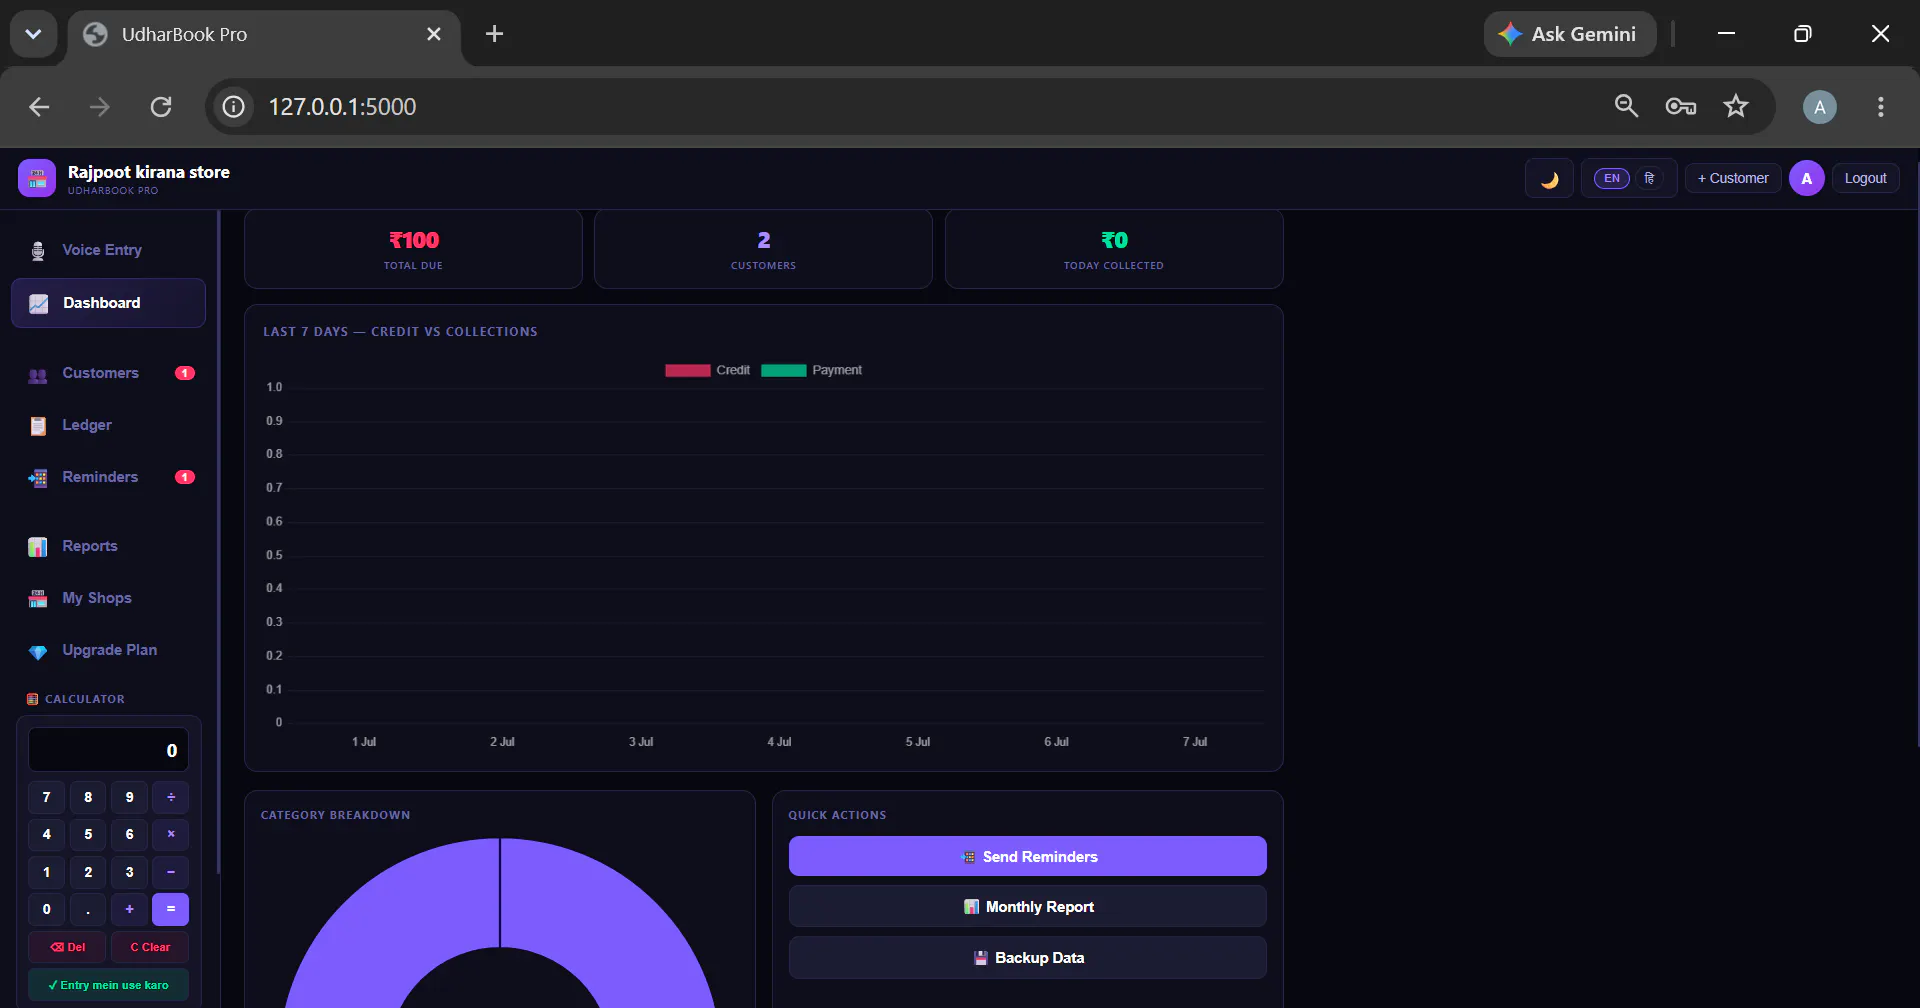Click calculator key 8
Screen dimensions: 1920x1008
(x=88, y=797)
